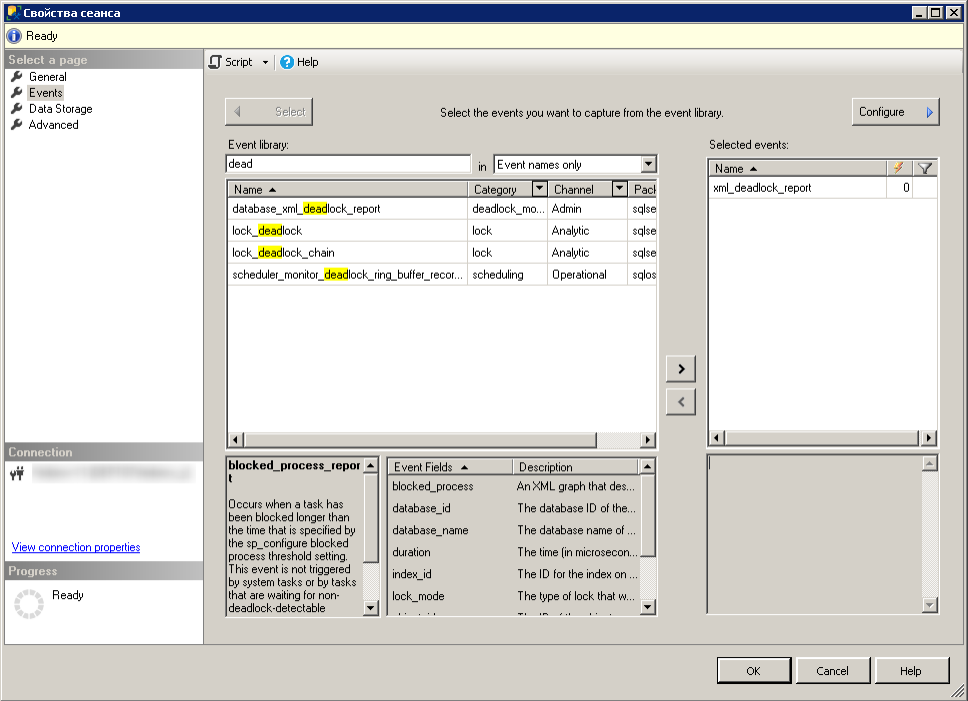Viewport: 968px width, 701px height.
Task: Click the Configure button
Action: tap(895, 112)
